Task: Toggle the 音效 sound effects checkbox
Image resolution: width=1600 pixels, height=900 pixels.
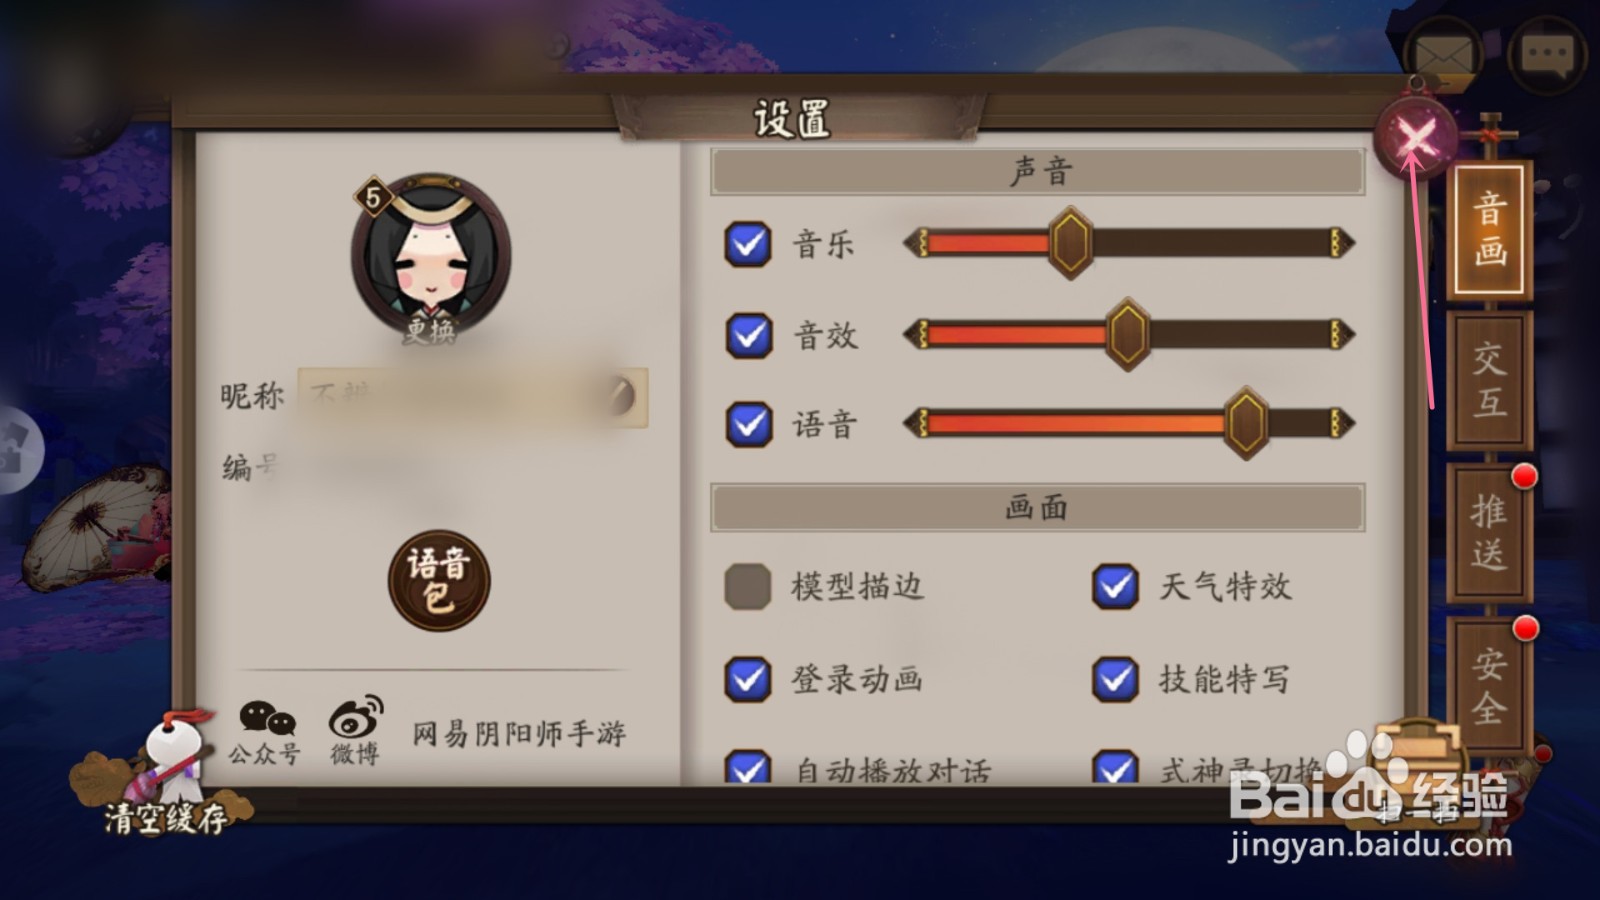Action: [x=747, y=335]
